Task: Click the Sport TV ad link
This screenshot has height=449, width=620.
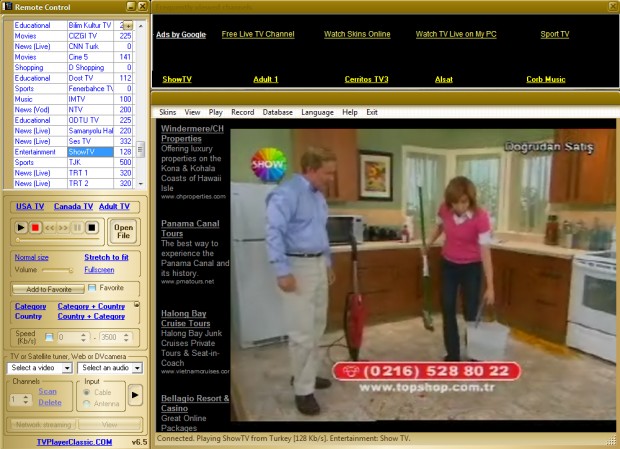Action: pyautogui.click(x=555, y=34)
